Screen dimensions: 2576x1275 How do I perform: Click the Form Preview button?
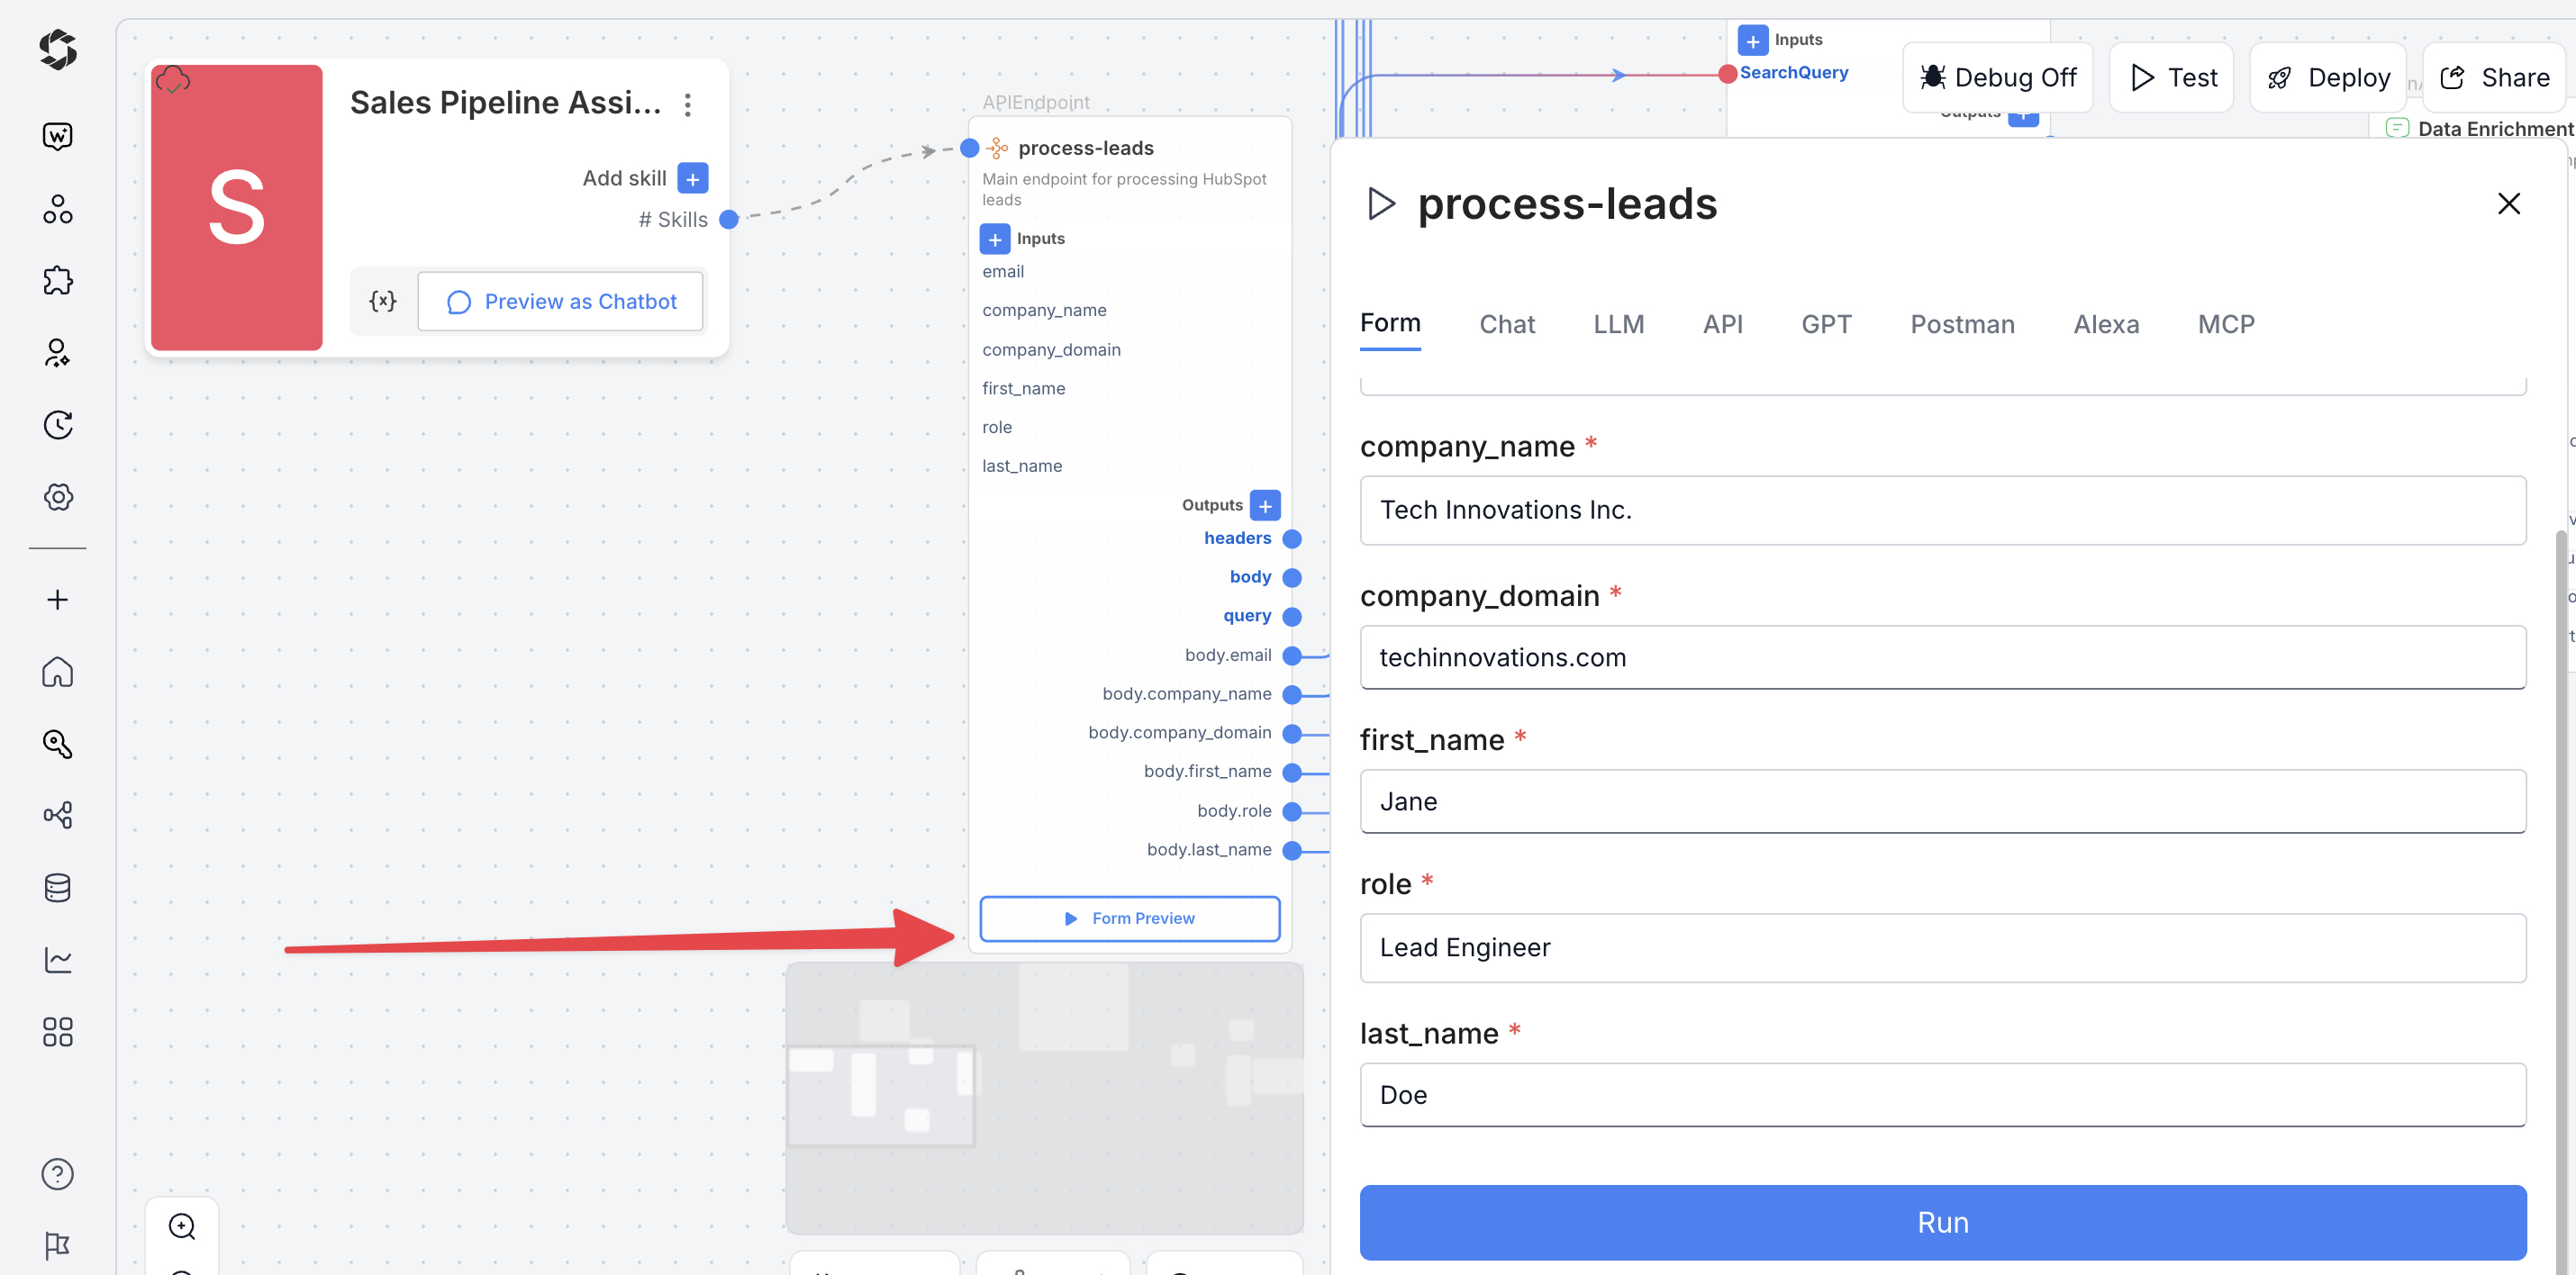click(x=1129, y=918)
